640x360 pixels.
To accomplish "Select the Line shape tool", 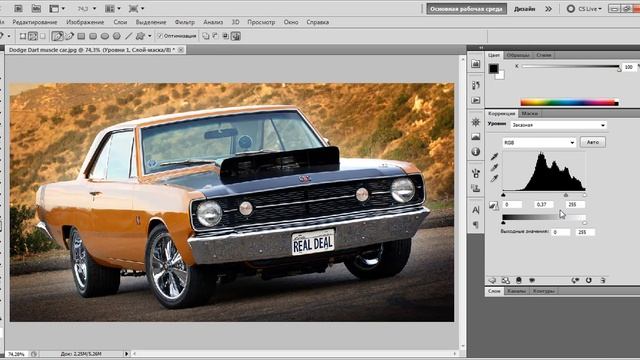I will point(129,36).
